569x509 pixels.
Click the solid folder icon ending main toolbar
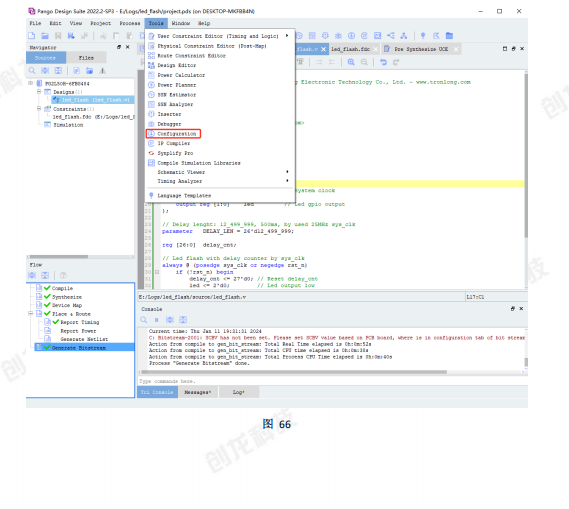(x=449, y=36)
